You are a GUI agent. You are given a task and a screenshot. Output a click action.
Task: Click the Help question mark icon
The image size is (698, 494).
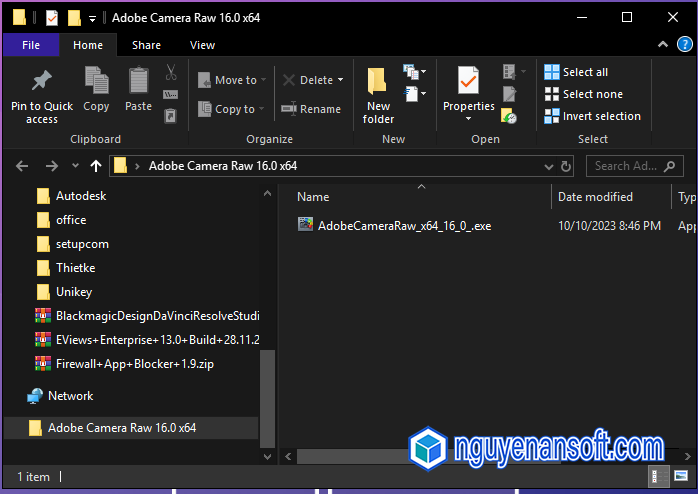tap(685, 44)
